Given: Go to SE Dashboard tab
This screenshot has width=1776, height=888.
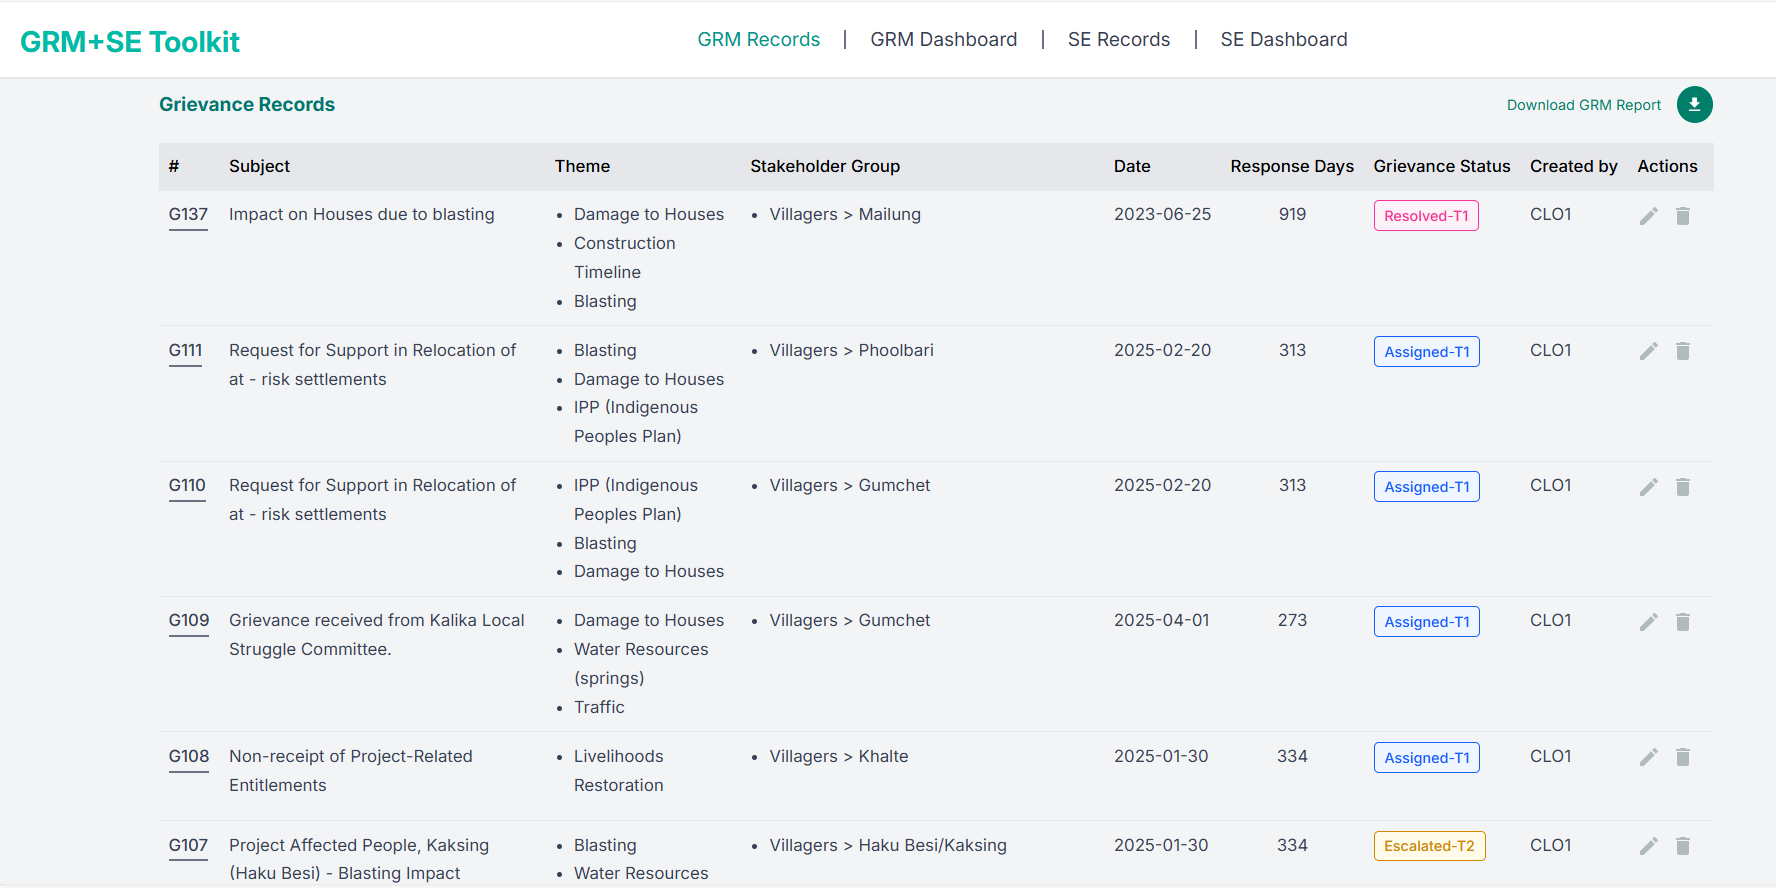Looking at the screenshot, I should tap(1283, 40).
